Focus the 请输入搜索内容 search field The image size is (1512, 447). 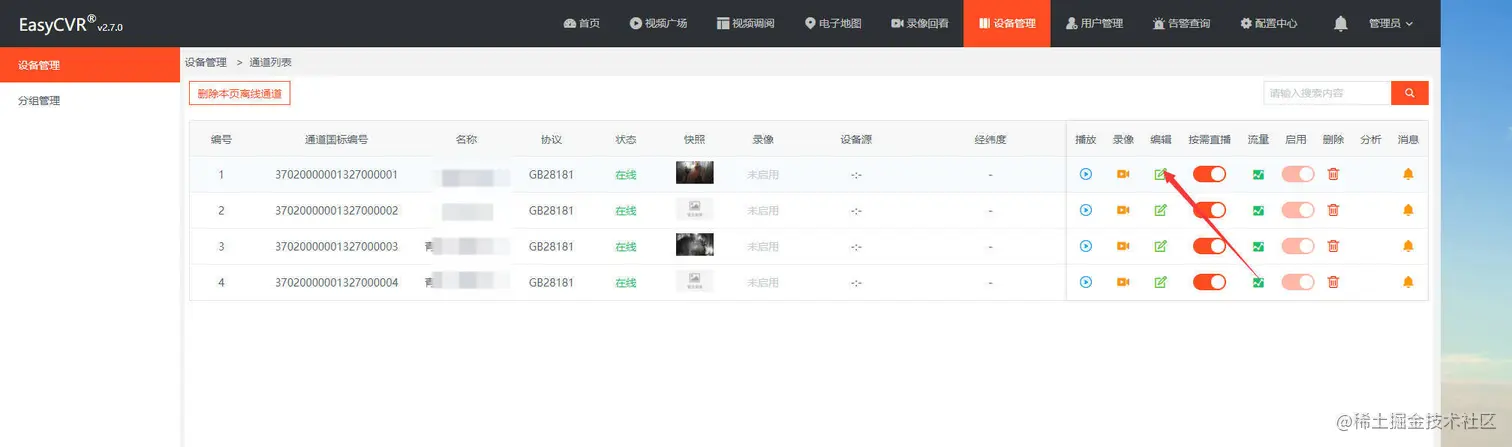1327,93
